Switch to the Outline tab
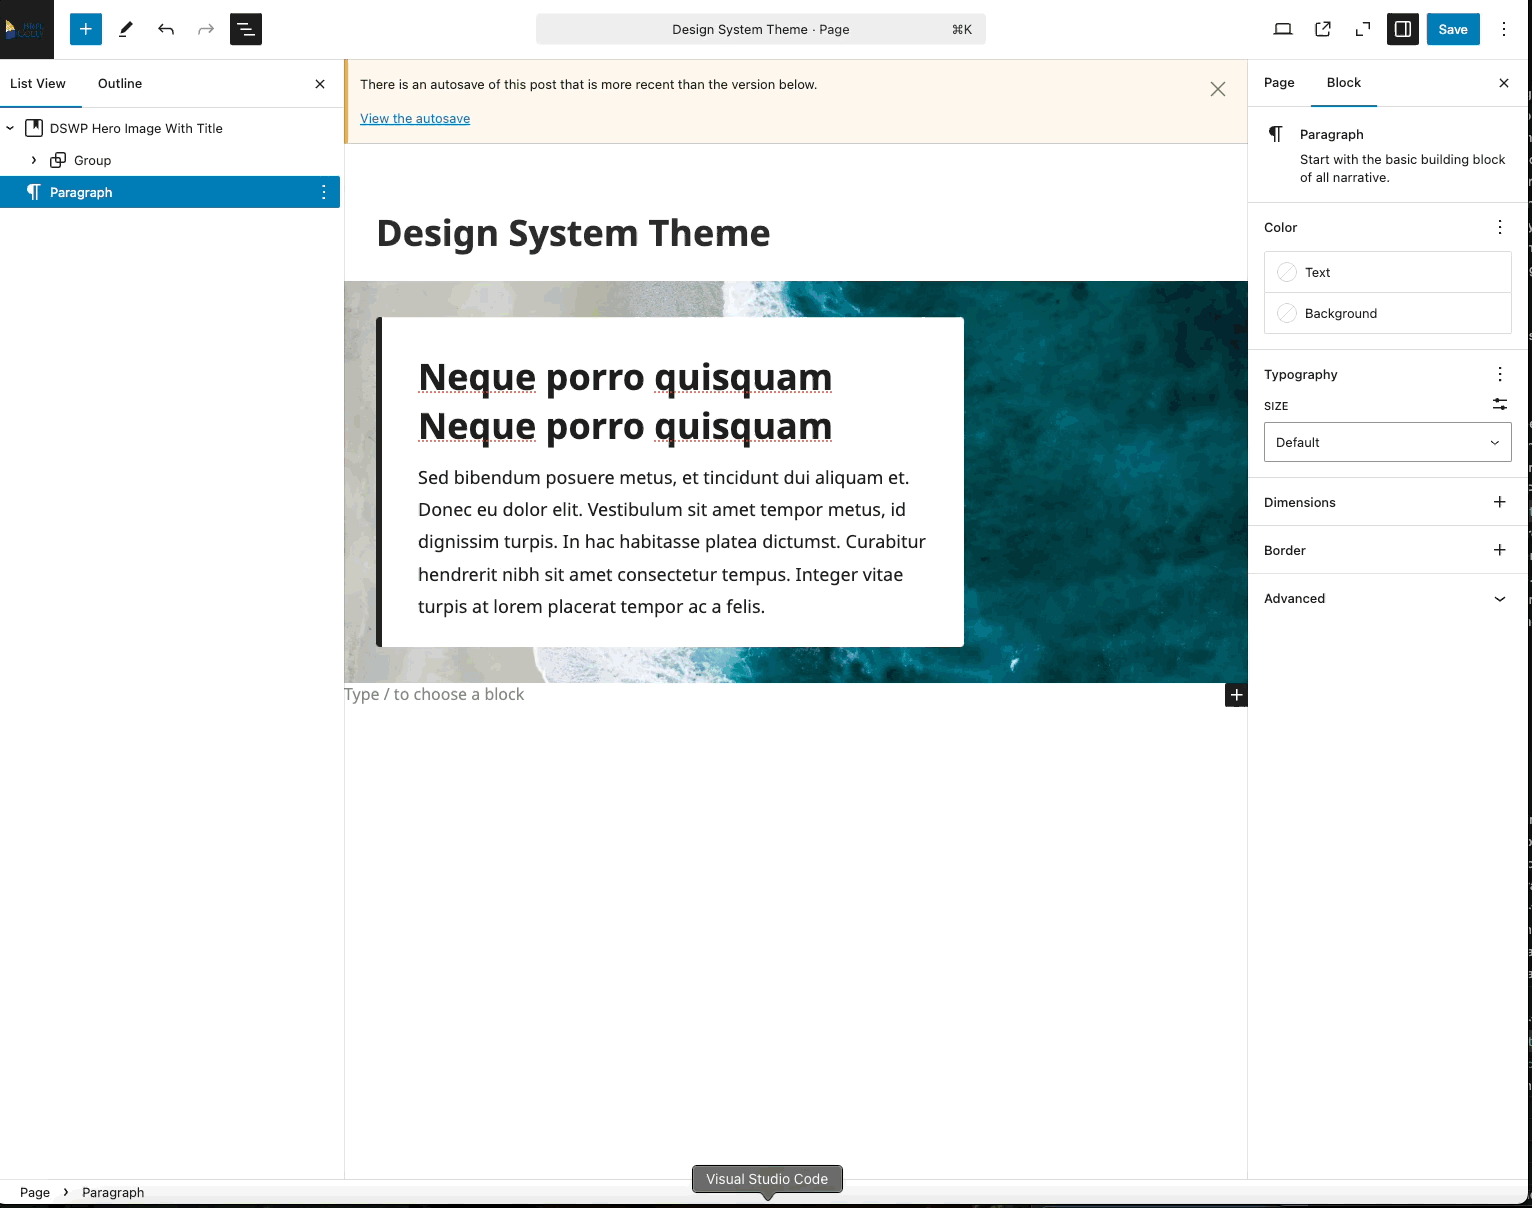Image resolution: width=1532 pixels, height=1208 pixels. click(x=120, y=83)
